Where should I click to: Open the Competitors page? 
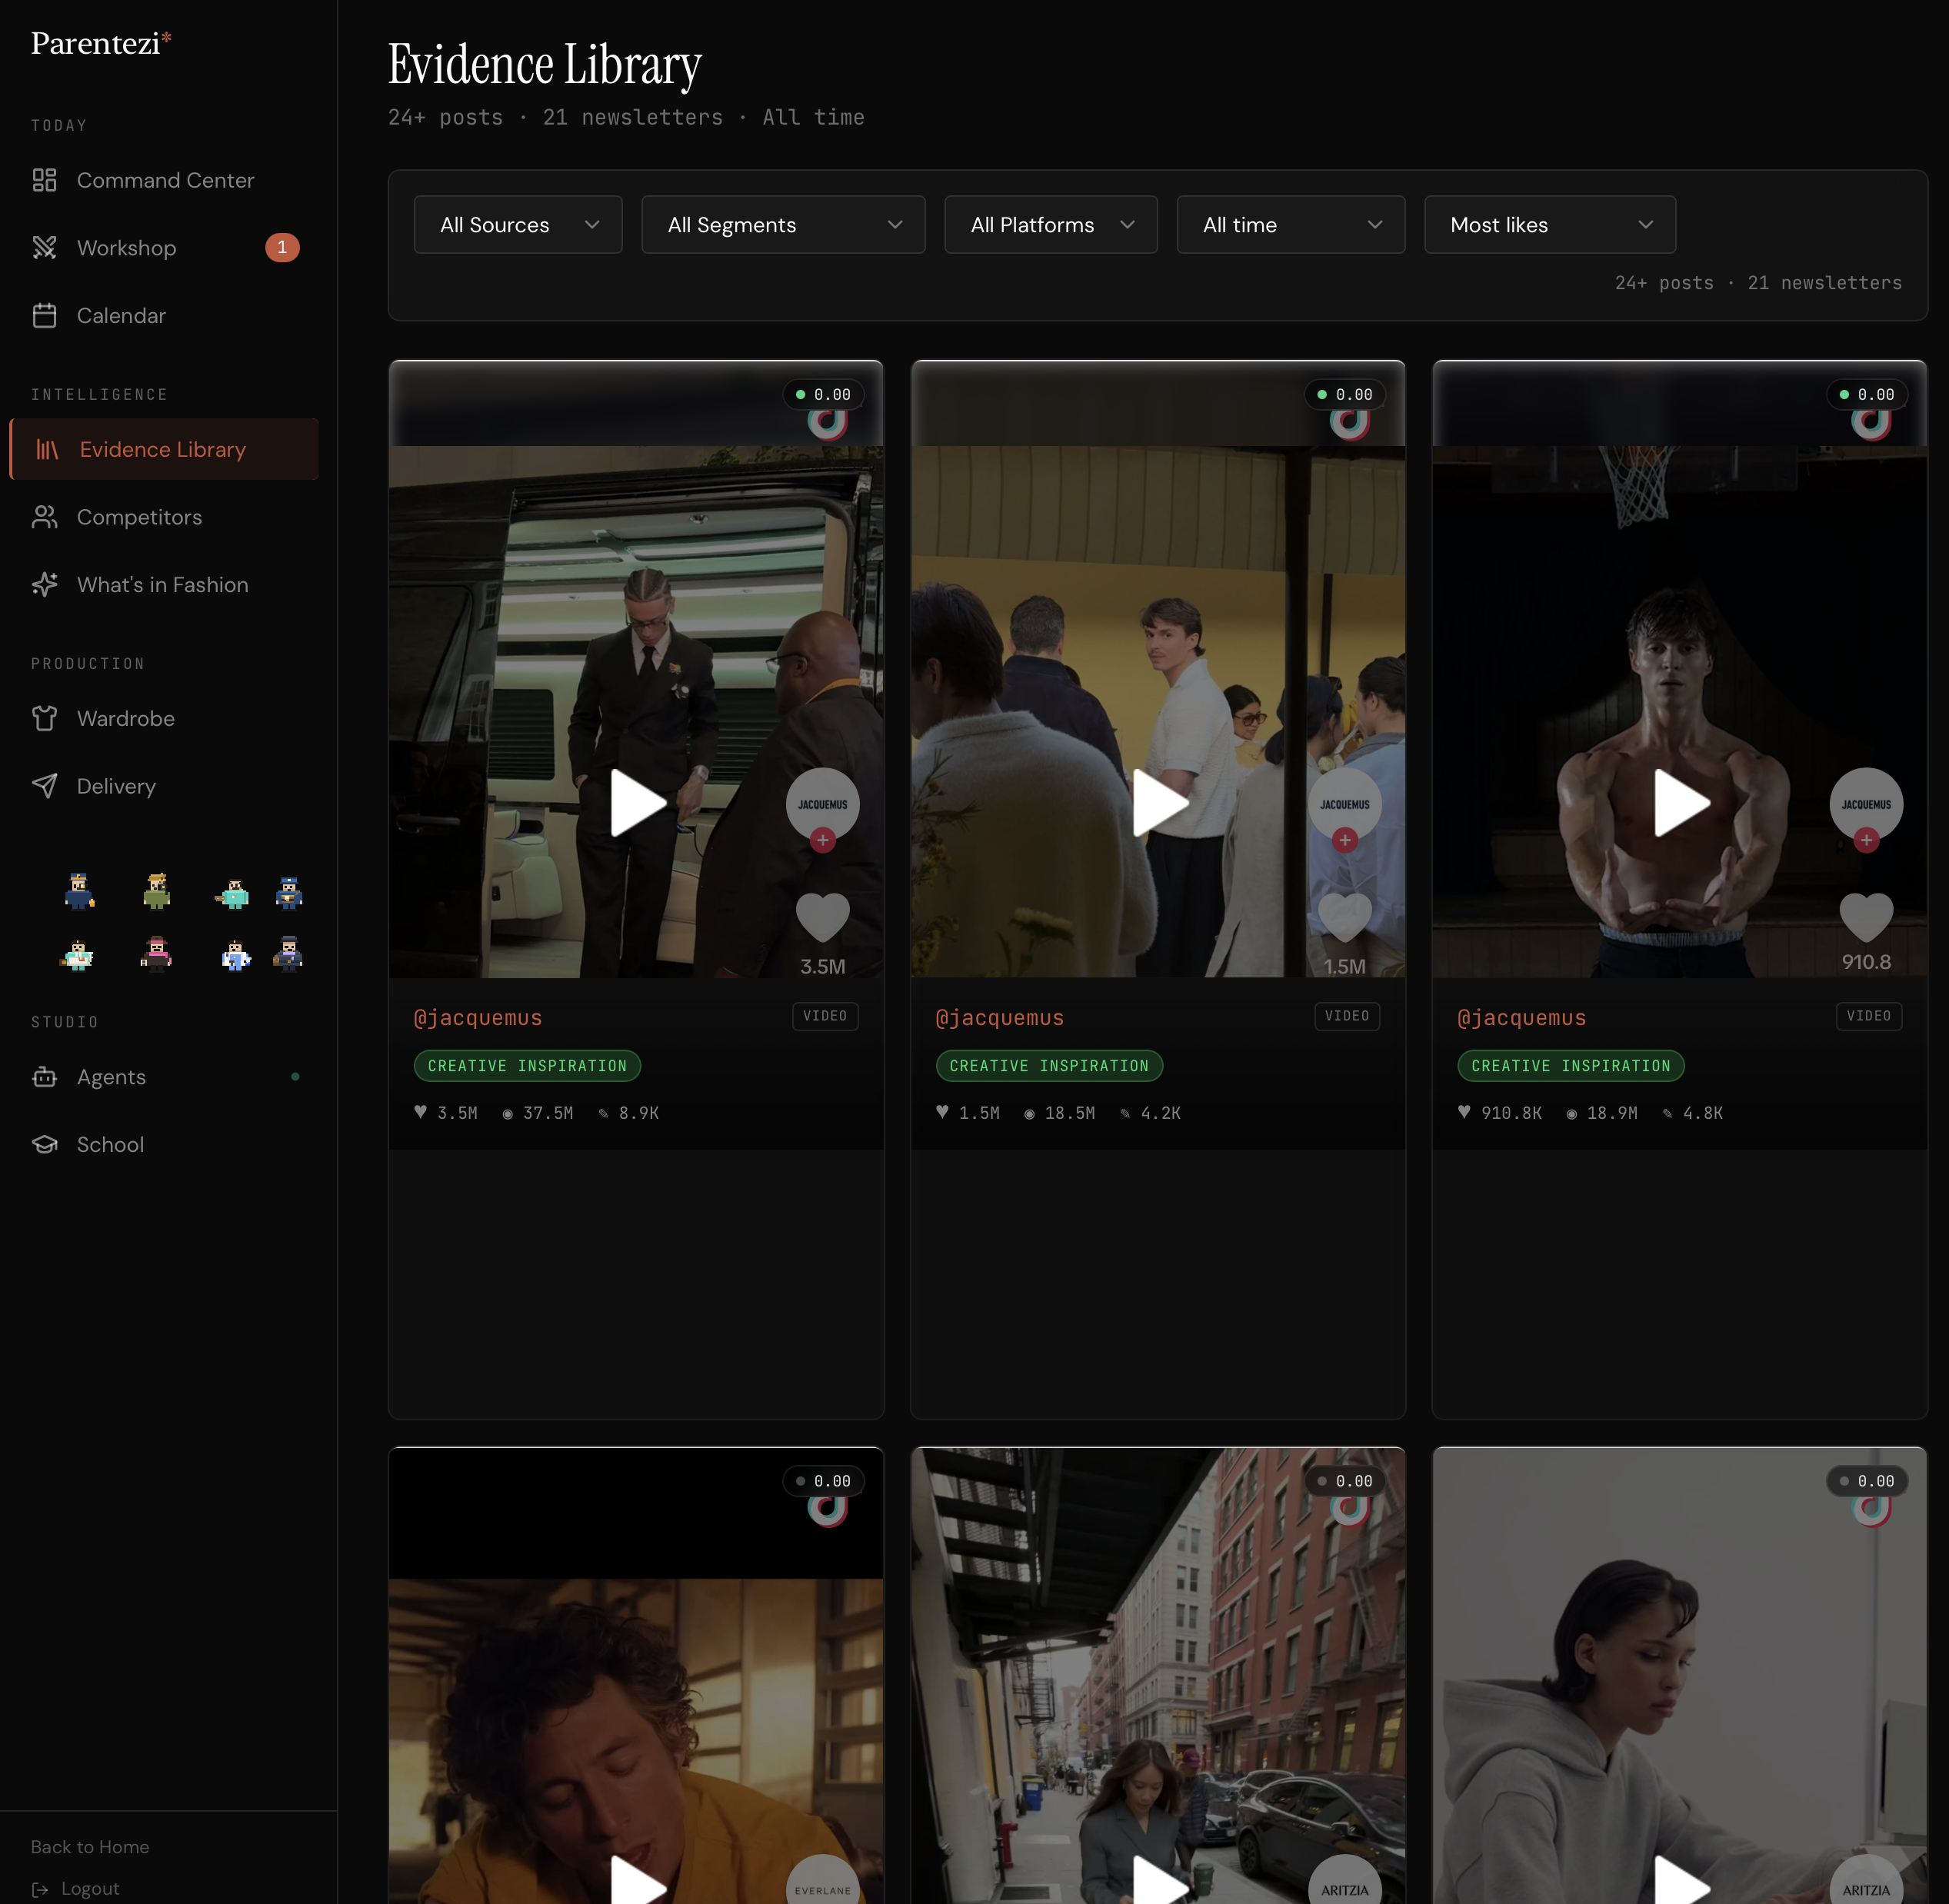(x=164, y=517)
